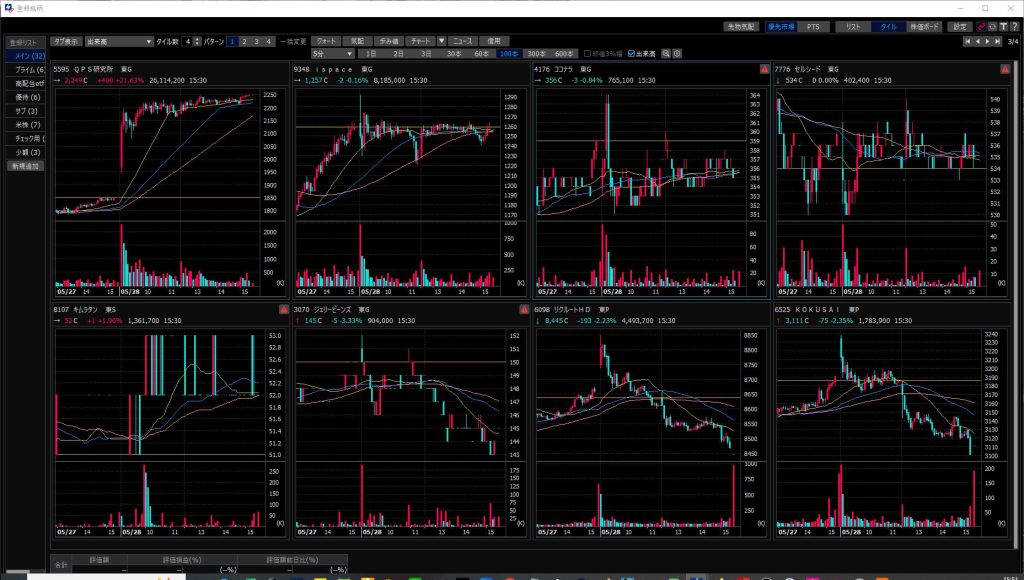This screenshot has height=580, width=1024.
Task: Select the サブ (3) list tab
Action: tap(26, 111)
